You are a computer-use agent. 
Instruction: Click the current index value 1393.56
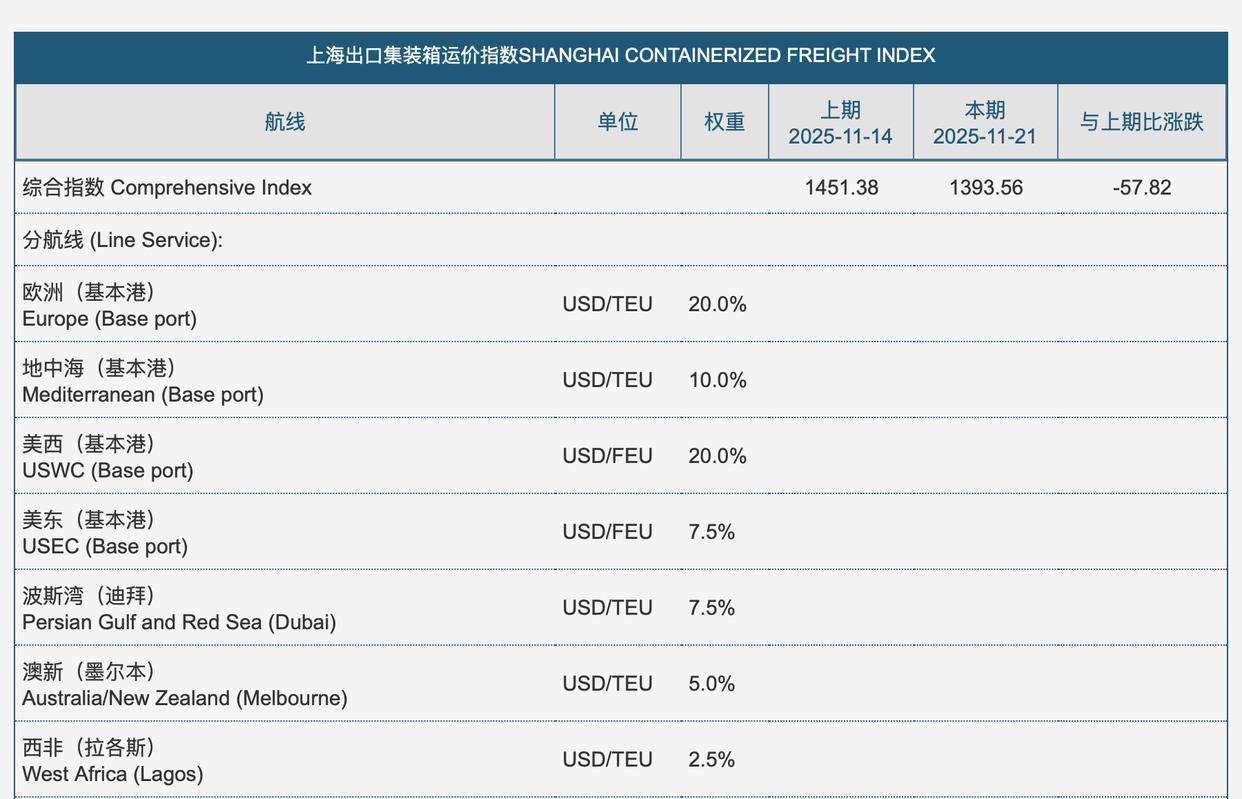(985, 188)
